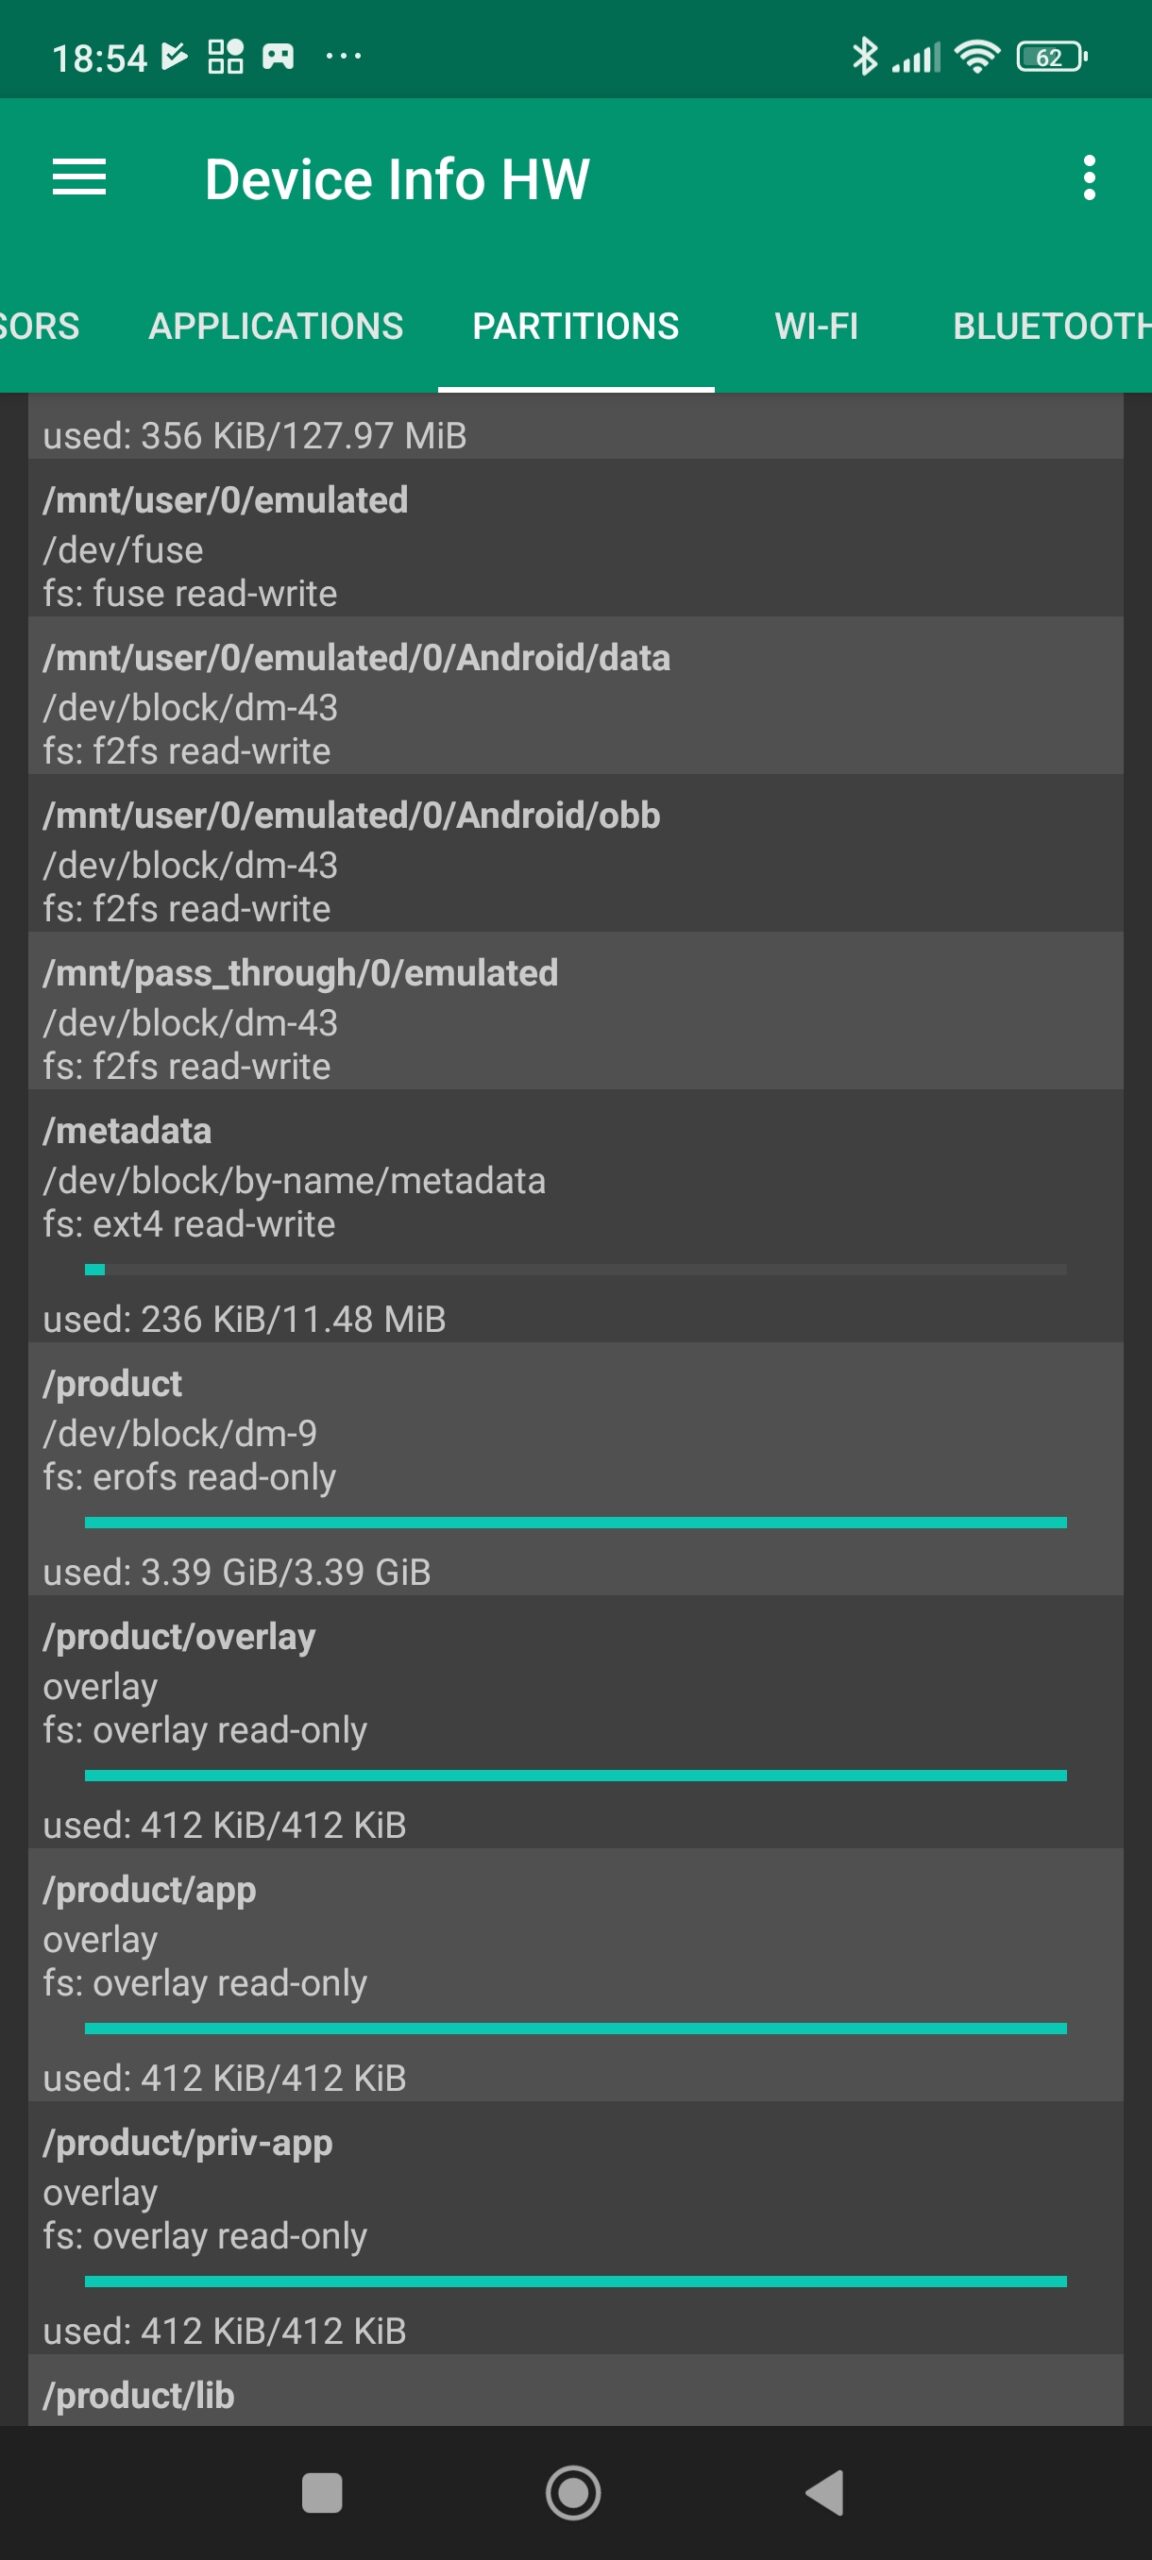Tap the /mnt/user/0/emulated/0/Android/data entry

tap(575, 705)
